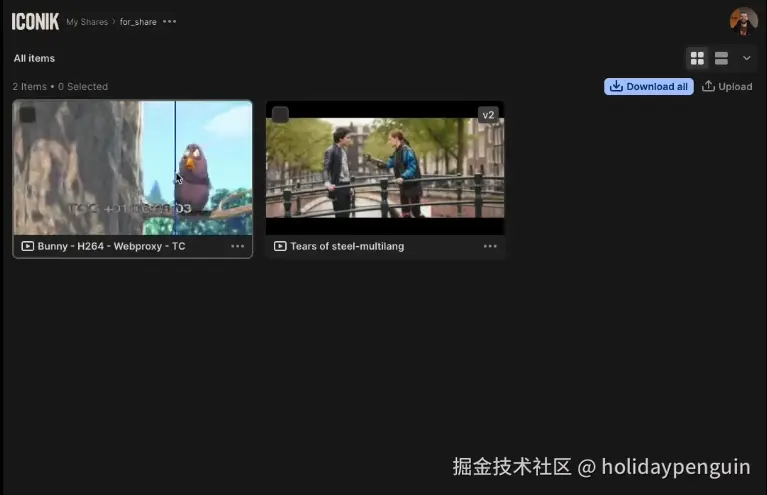Open the Tears of steel thumbnail
The height and width of the screenshot is (495, 767).
[385, 168]
